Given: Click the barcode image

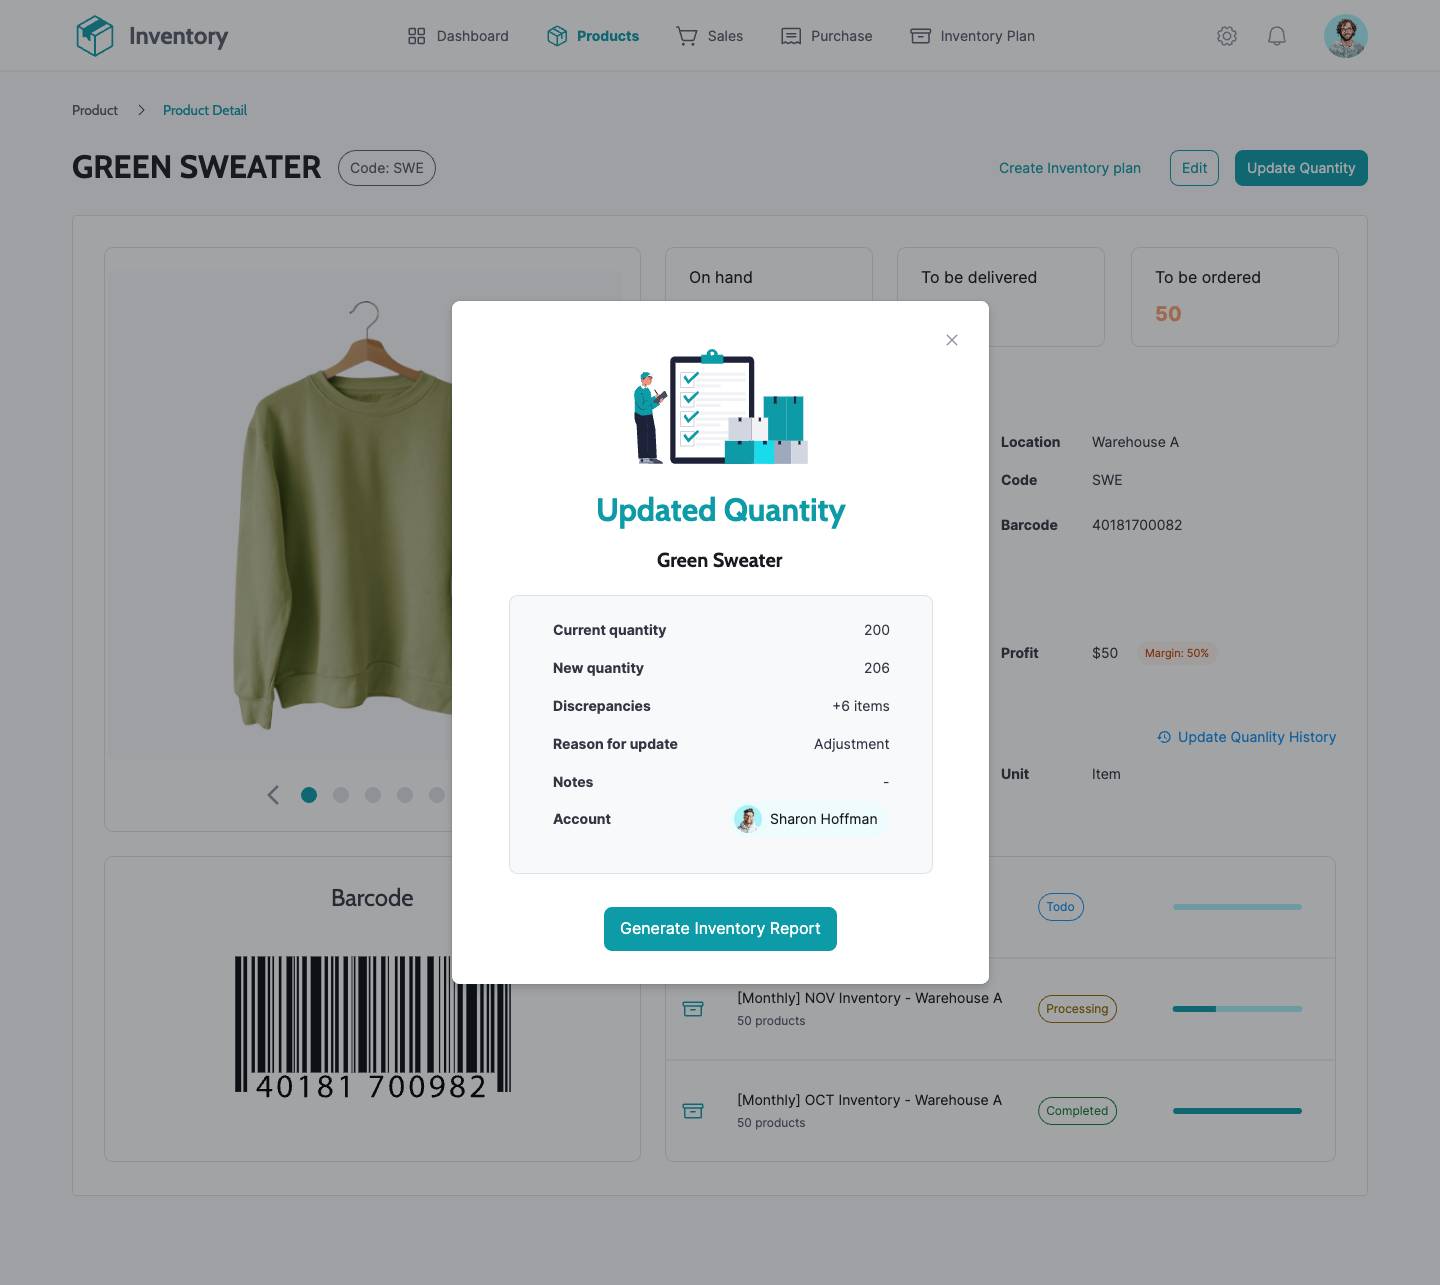Looking at the screenshot, I should pos(372,1026).
